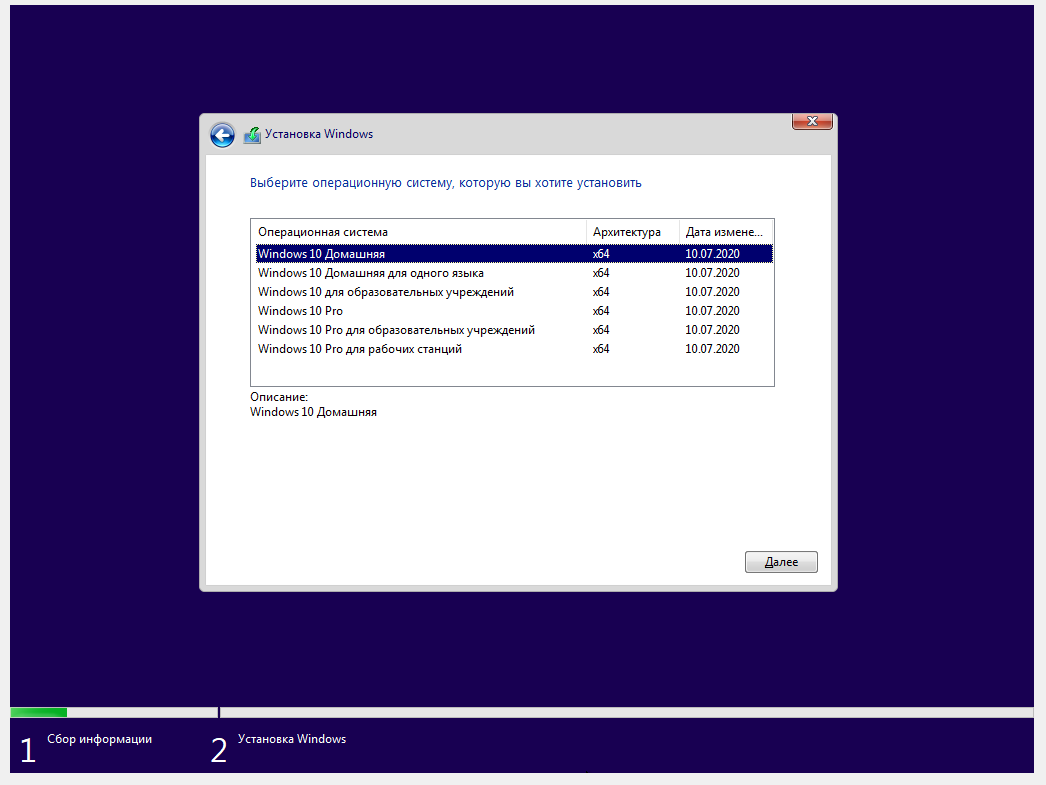Click the Описание text Windows 10 Домашняя

tap(313, 412)
